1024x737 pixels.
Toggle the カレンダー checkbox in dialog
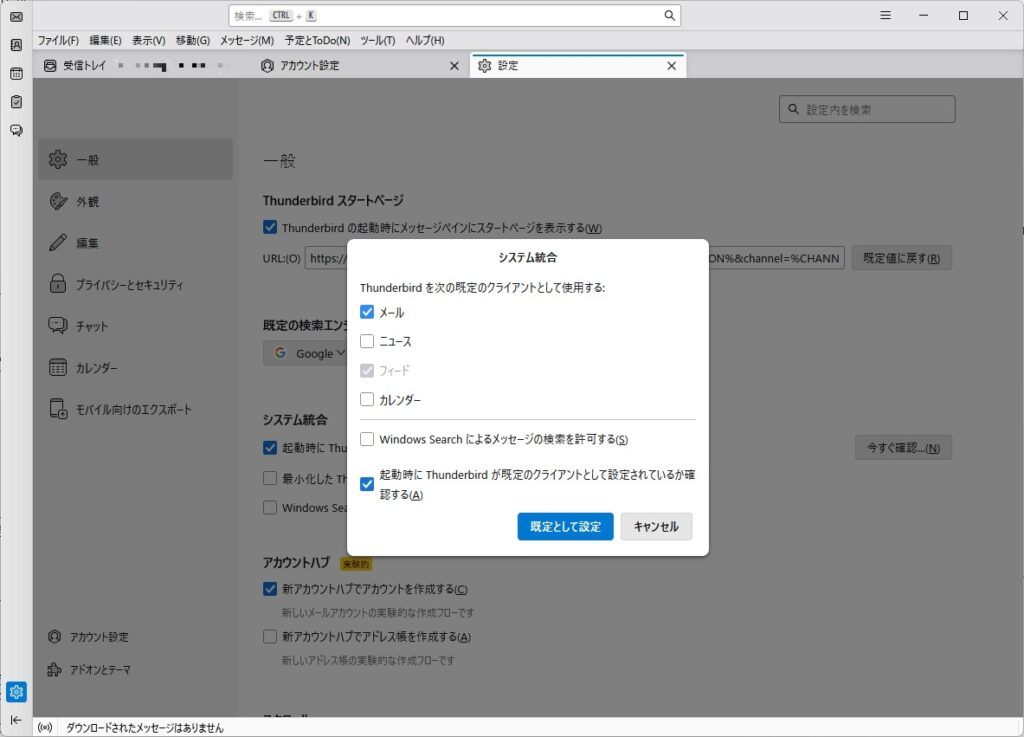(367, 399)
